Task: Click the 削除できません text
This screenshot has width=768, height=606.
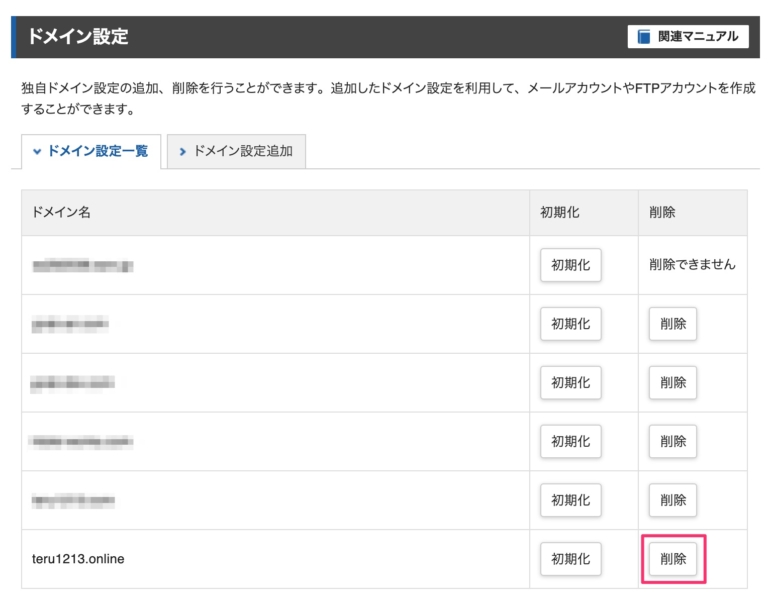Action: pos(692,265)
